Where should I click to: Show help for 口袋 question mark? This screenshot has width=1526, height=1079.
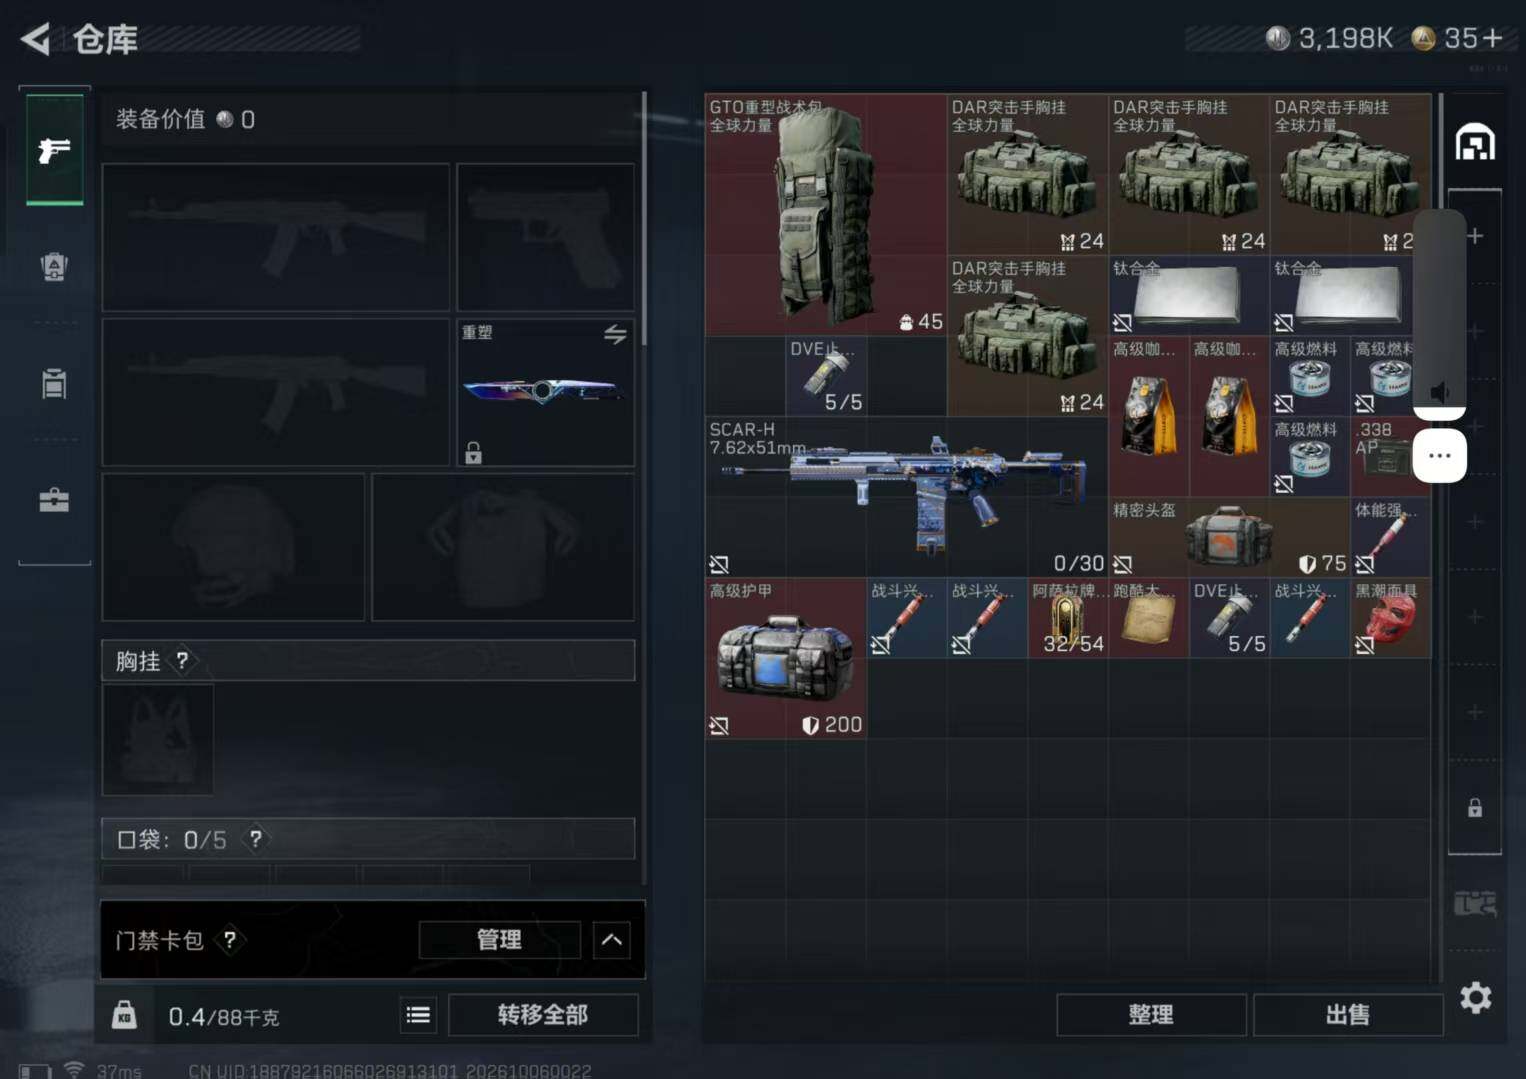(x=256, y=839)
